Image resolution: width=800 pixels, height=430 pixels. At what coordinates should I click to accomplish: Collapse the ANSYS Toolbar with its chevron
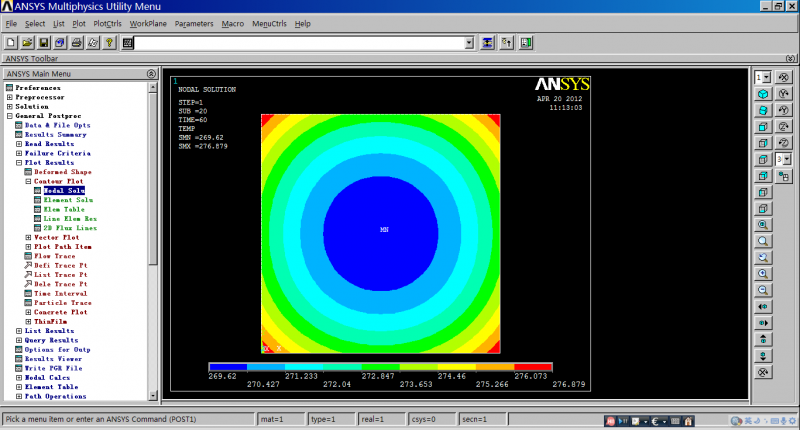click(x=790, y=58)
